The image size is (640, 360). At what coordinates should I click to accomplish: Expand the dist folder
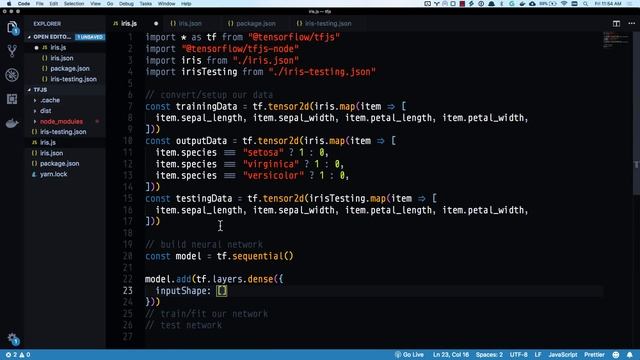[46, 111]
